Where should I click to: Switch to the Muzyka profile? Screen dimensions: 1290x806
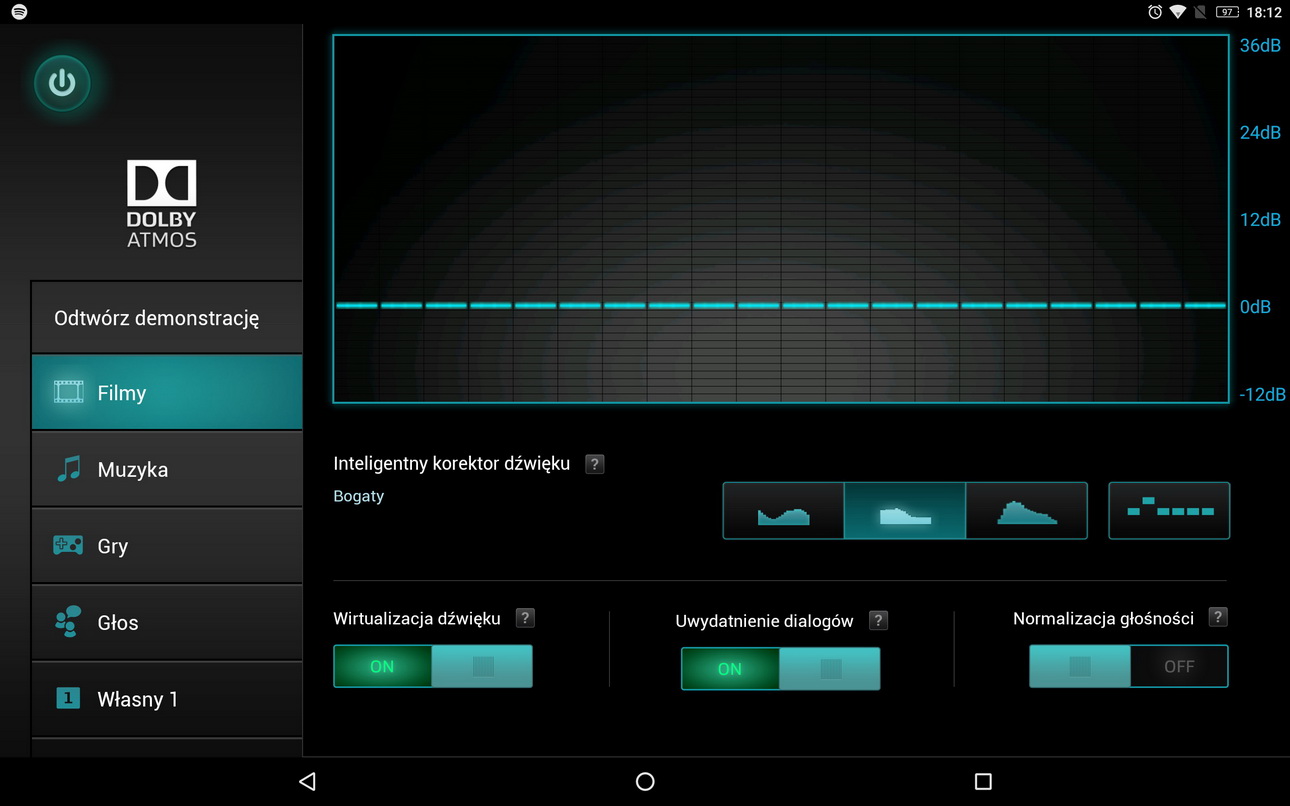point(167,469)
